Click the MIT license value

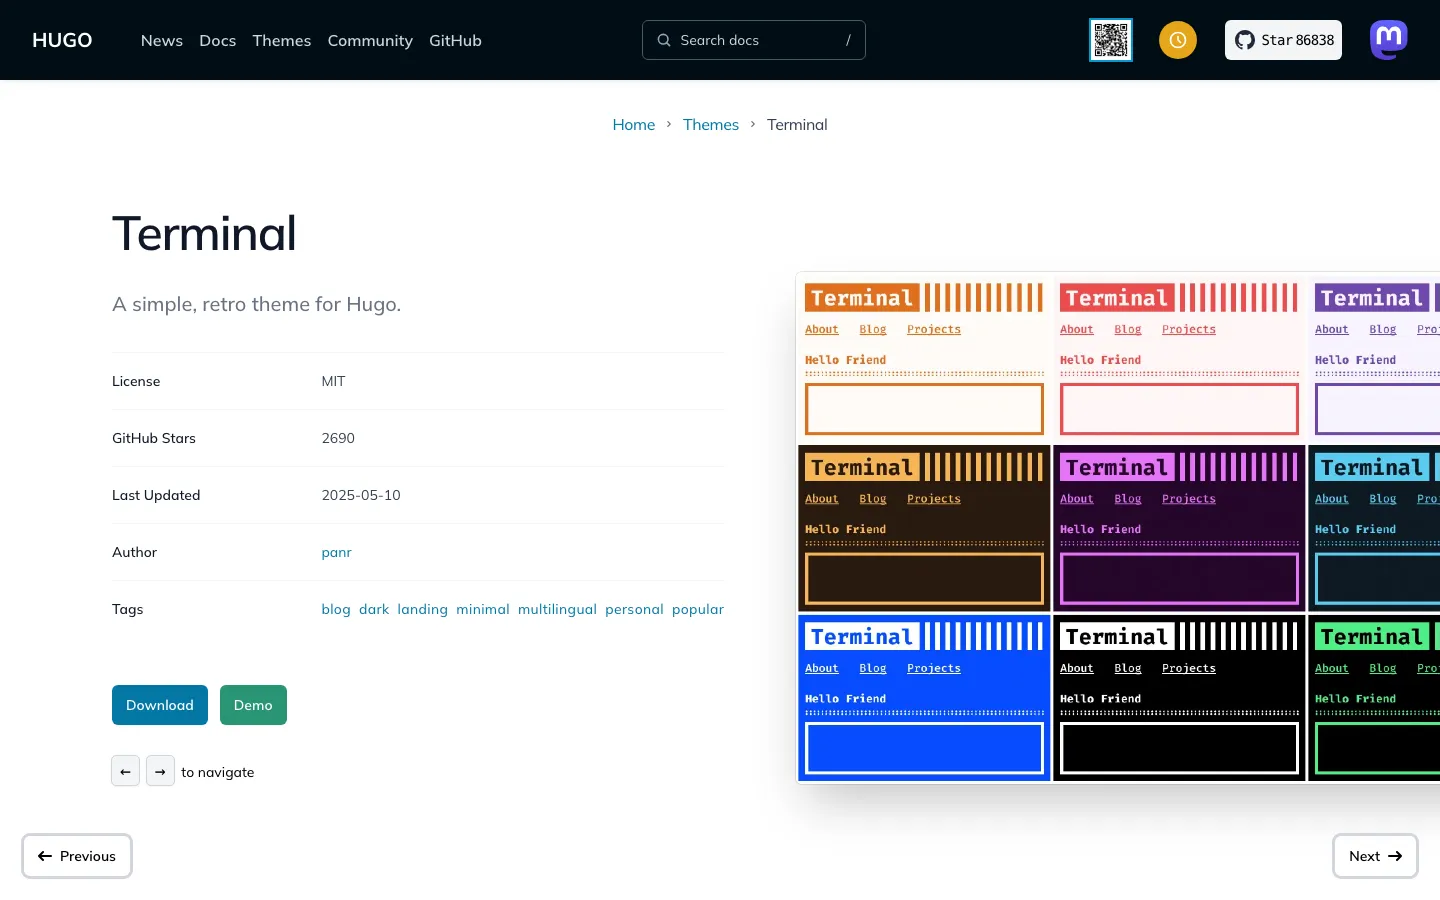[333, 381]
